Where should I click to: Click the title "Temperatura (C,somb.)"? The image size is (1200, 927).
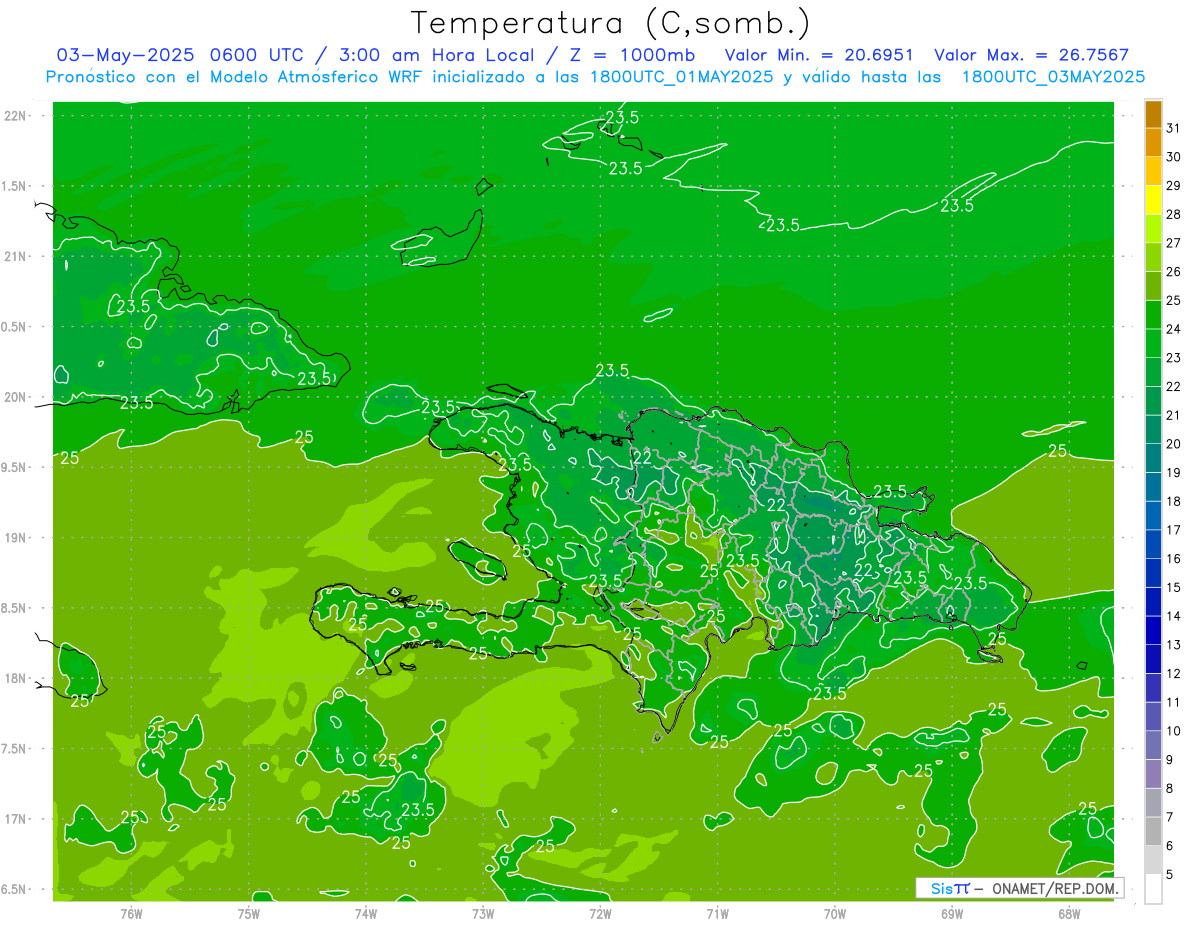click(611, 23)
